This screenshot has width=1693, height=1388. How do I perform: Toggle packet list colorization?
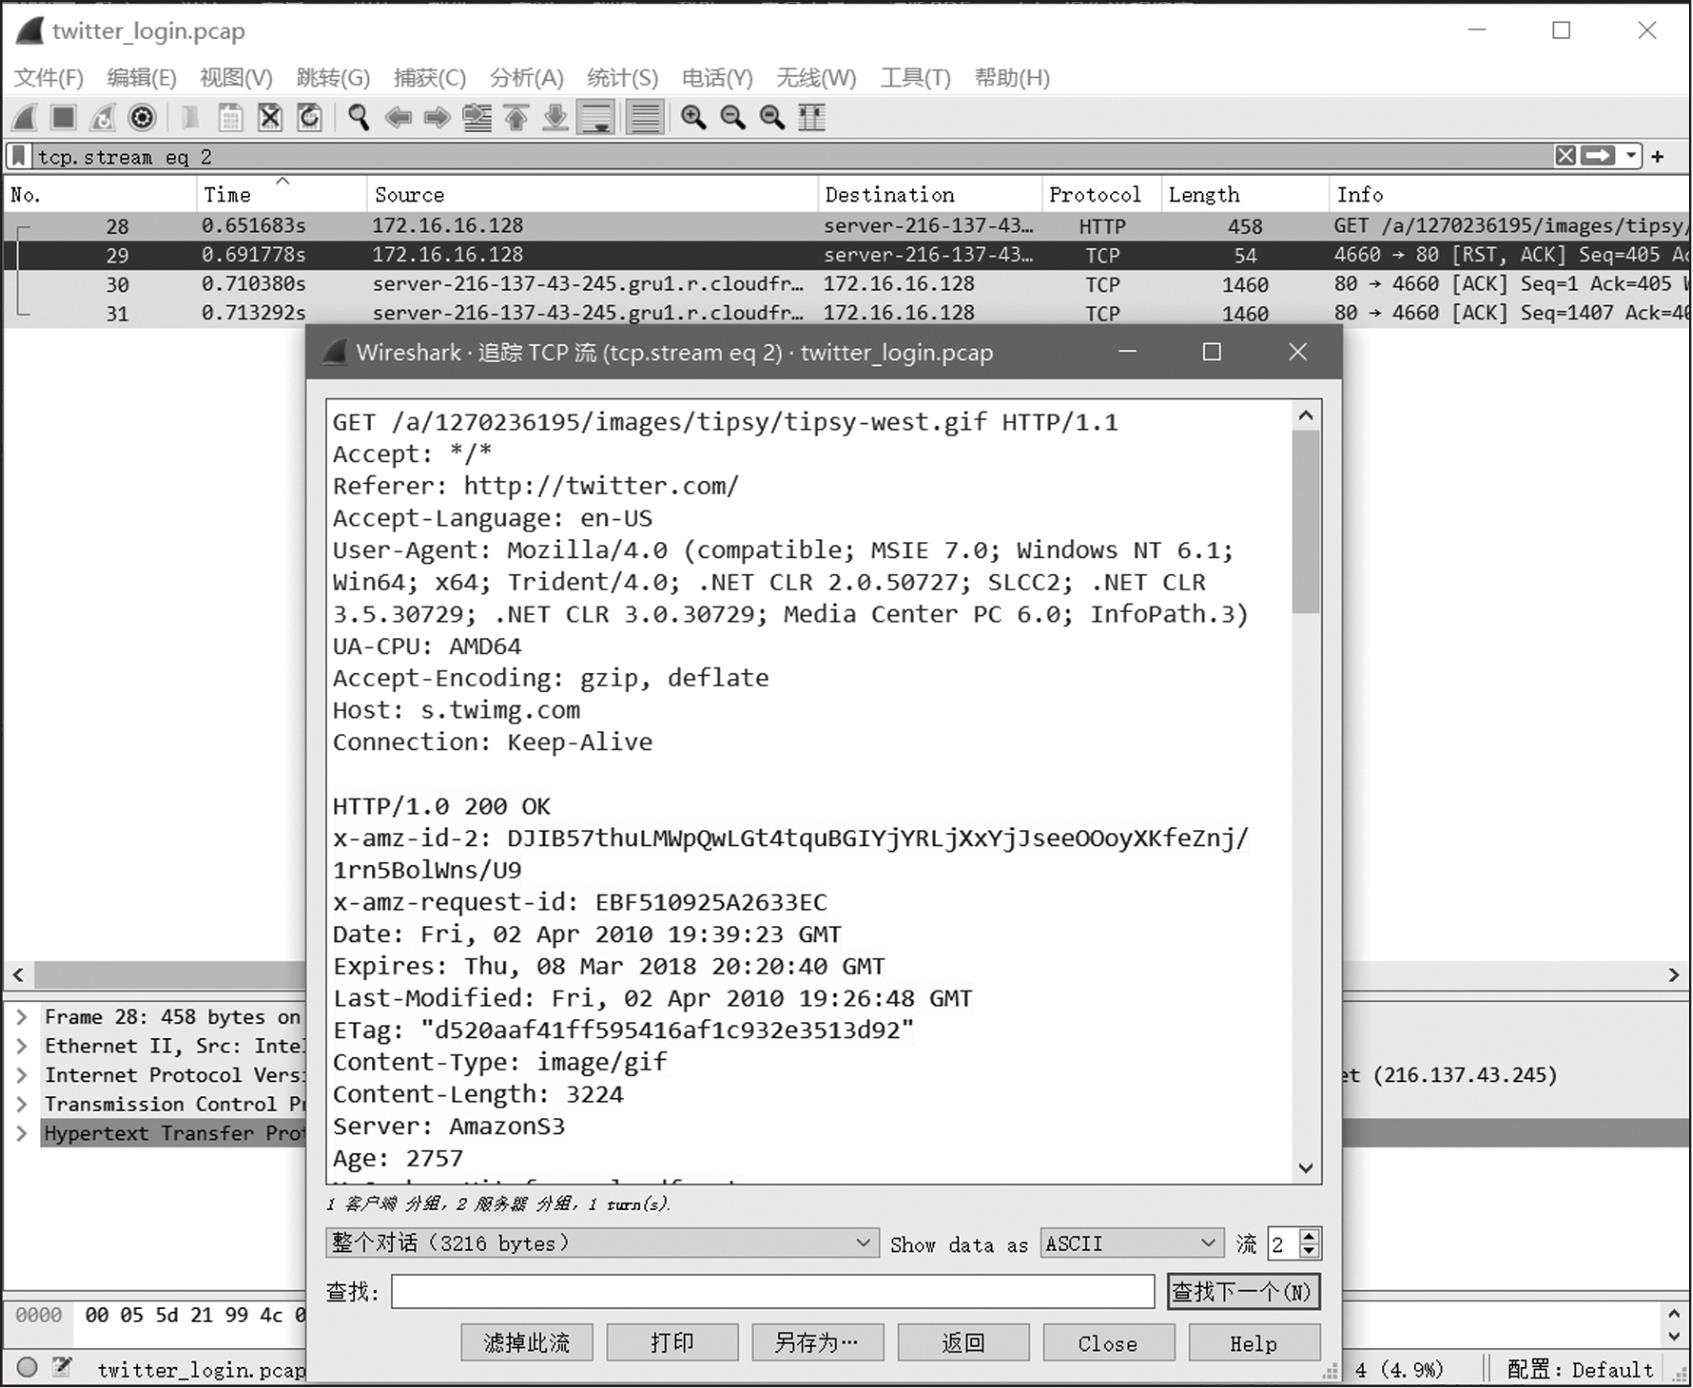coord(645,118)
